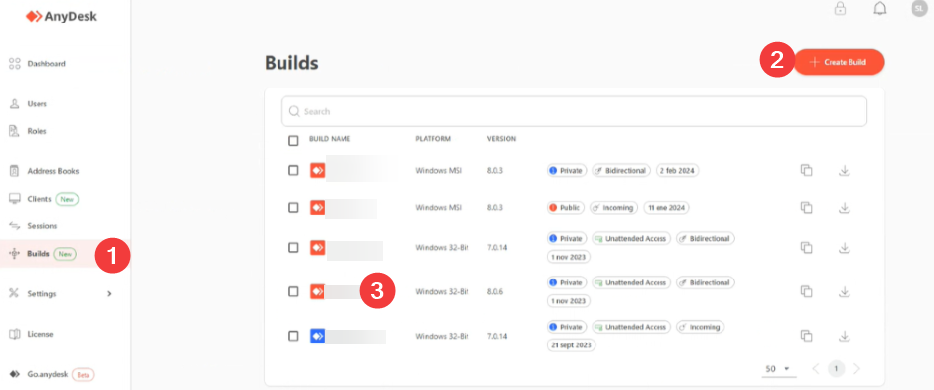The width and height of the screenshot is (934, 390).
Task: Open the notifications bell icon
Action: tap(879, 8)
